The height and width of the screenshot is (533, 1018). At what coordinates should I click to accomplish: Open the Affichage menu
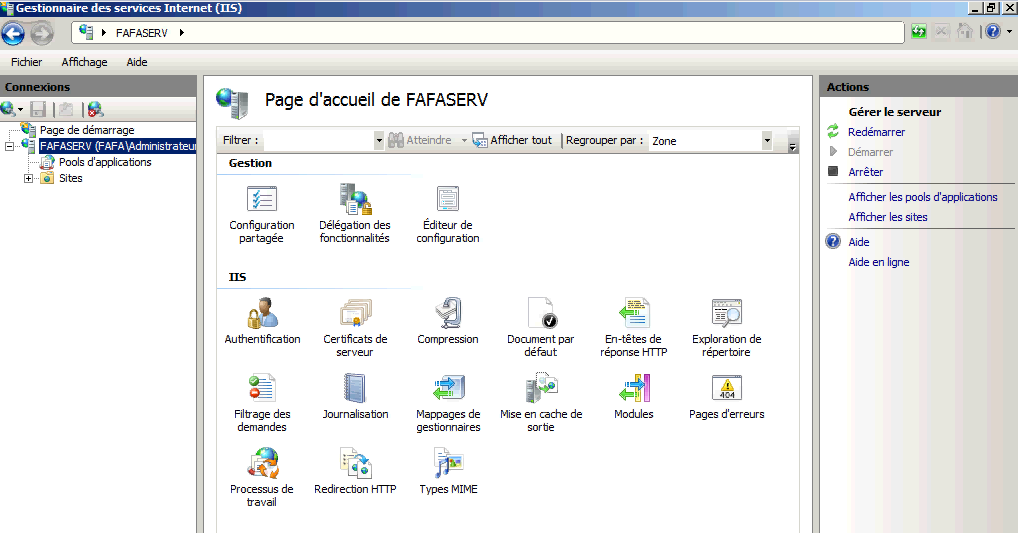coord(84,62)
